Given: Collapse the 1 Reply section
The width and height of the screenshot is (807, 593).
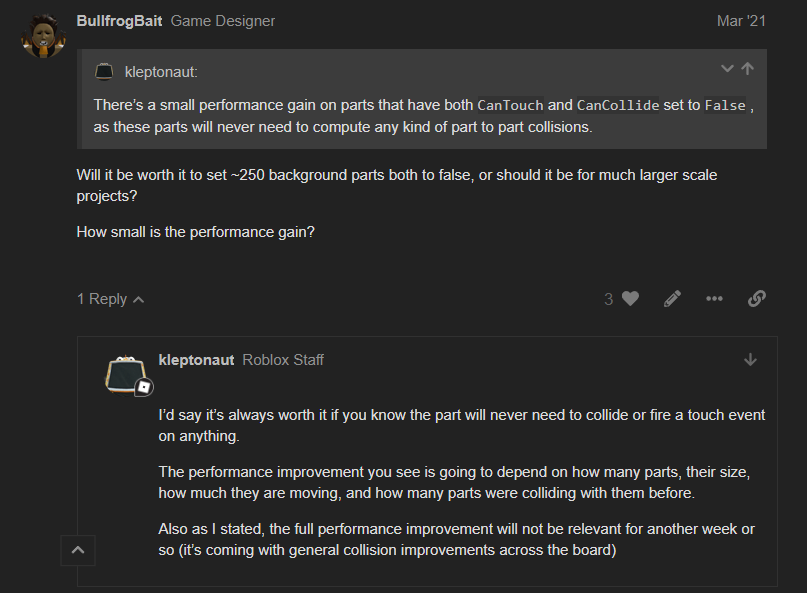Looking at the screenshot, I should pyautogui.click(x=110, y=299).
